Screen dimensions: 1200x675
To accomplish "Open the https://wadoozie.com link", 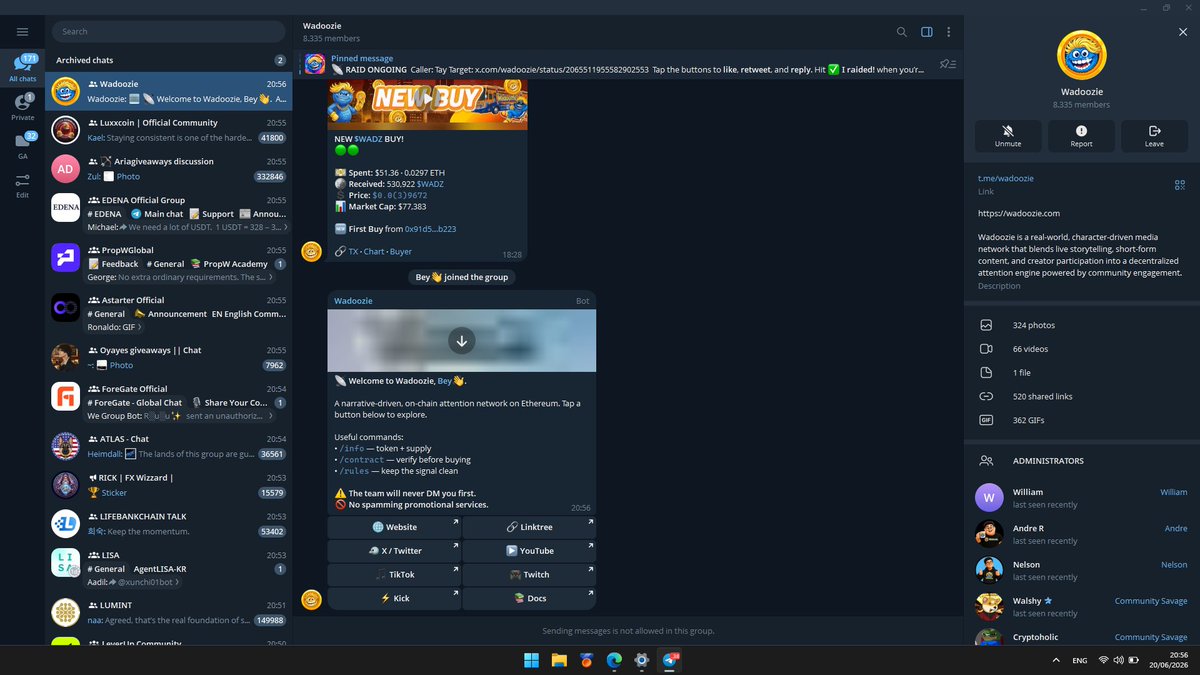I will tap(1019, 213).
